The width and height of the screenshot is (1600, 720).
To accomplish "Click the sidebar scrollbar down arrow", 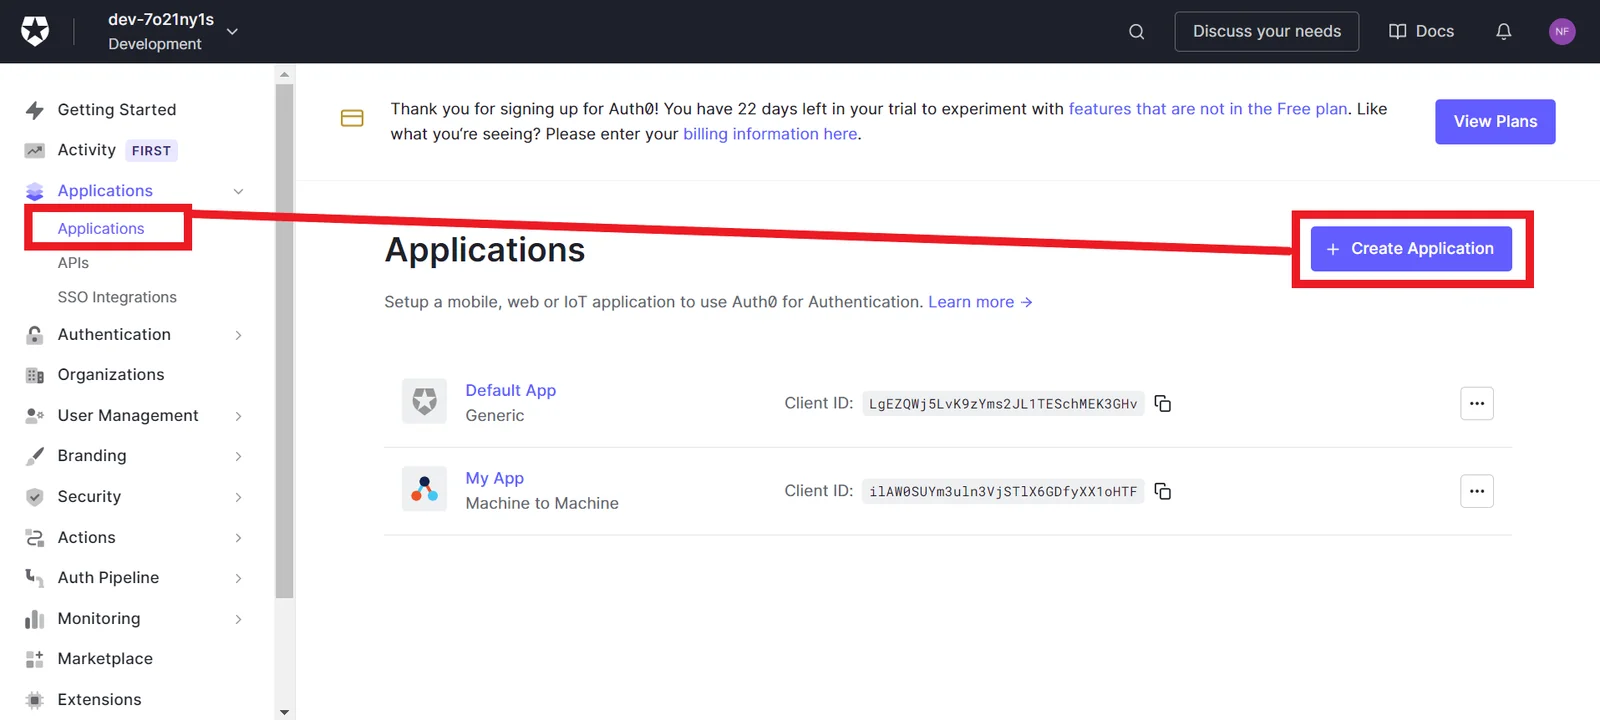I will pos(285,712).
